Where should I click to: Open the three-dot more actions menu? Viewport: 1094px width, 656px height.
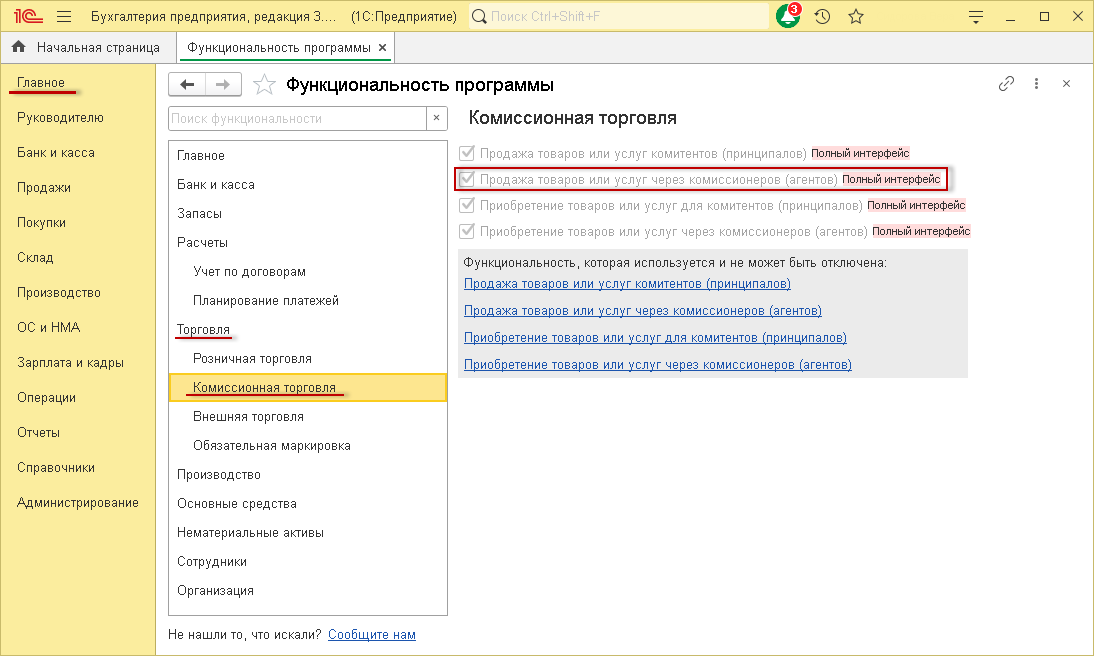point(1036,84)
